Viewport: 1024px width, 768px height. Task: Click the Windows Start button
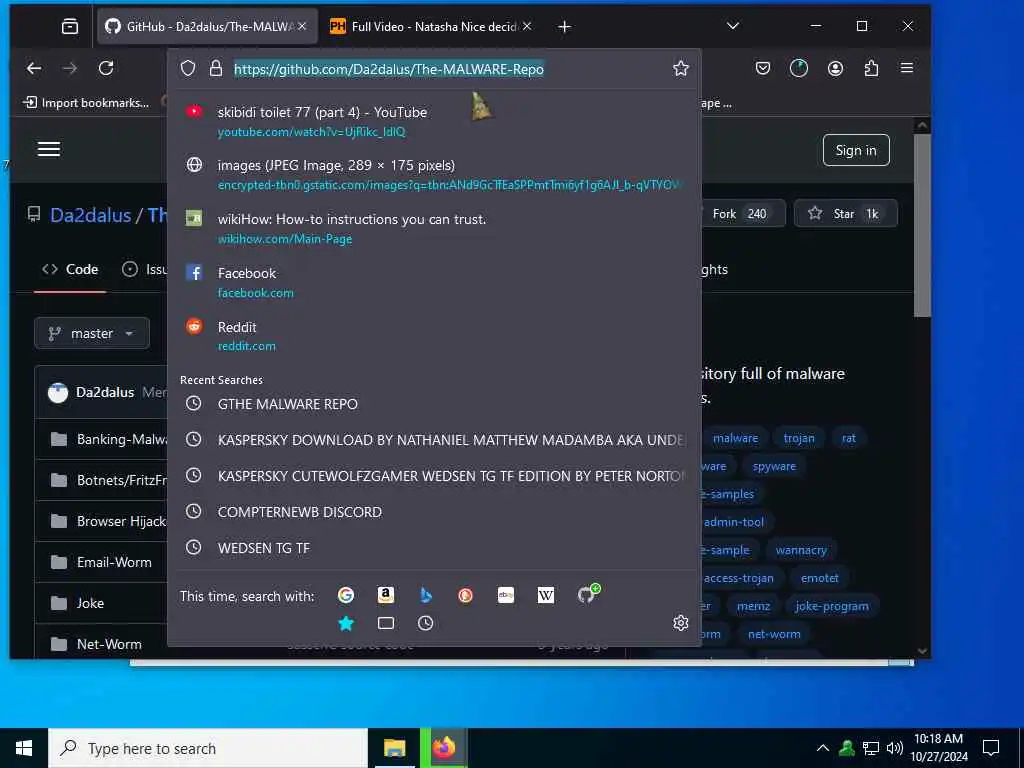tap(24, 748)
